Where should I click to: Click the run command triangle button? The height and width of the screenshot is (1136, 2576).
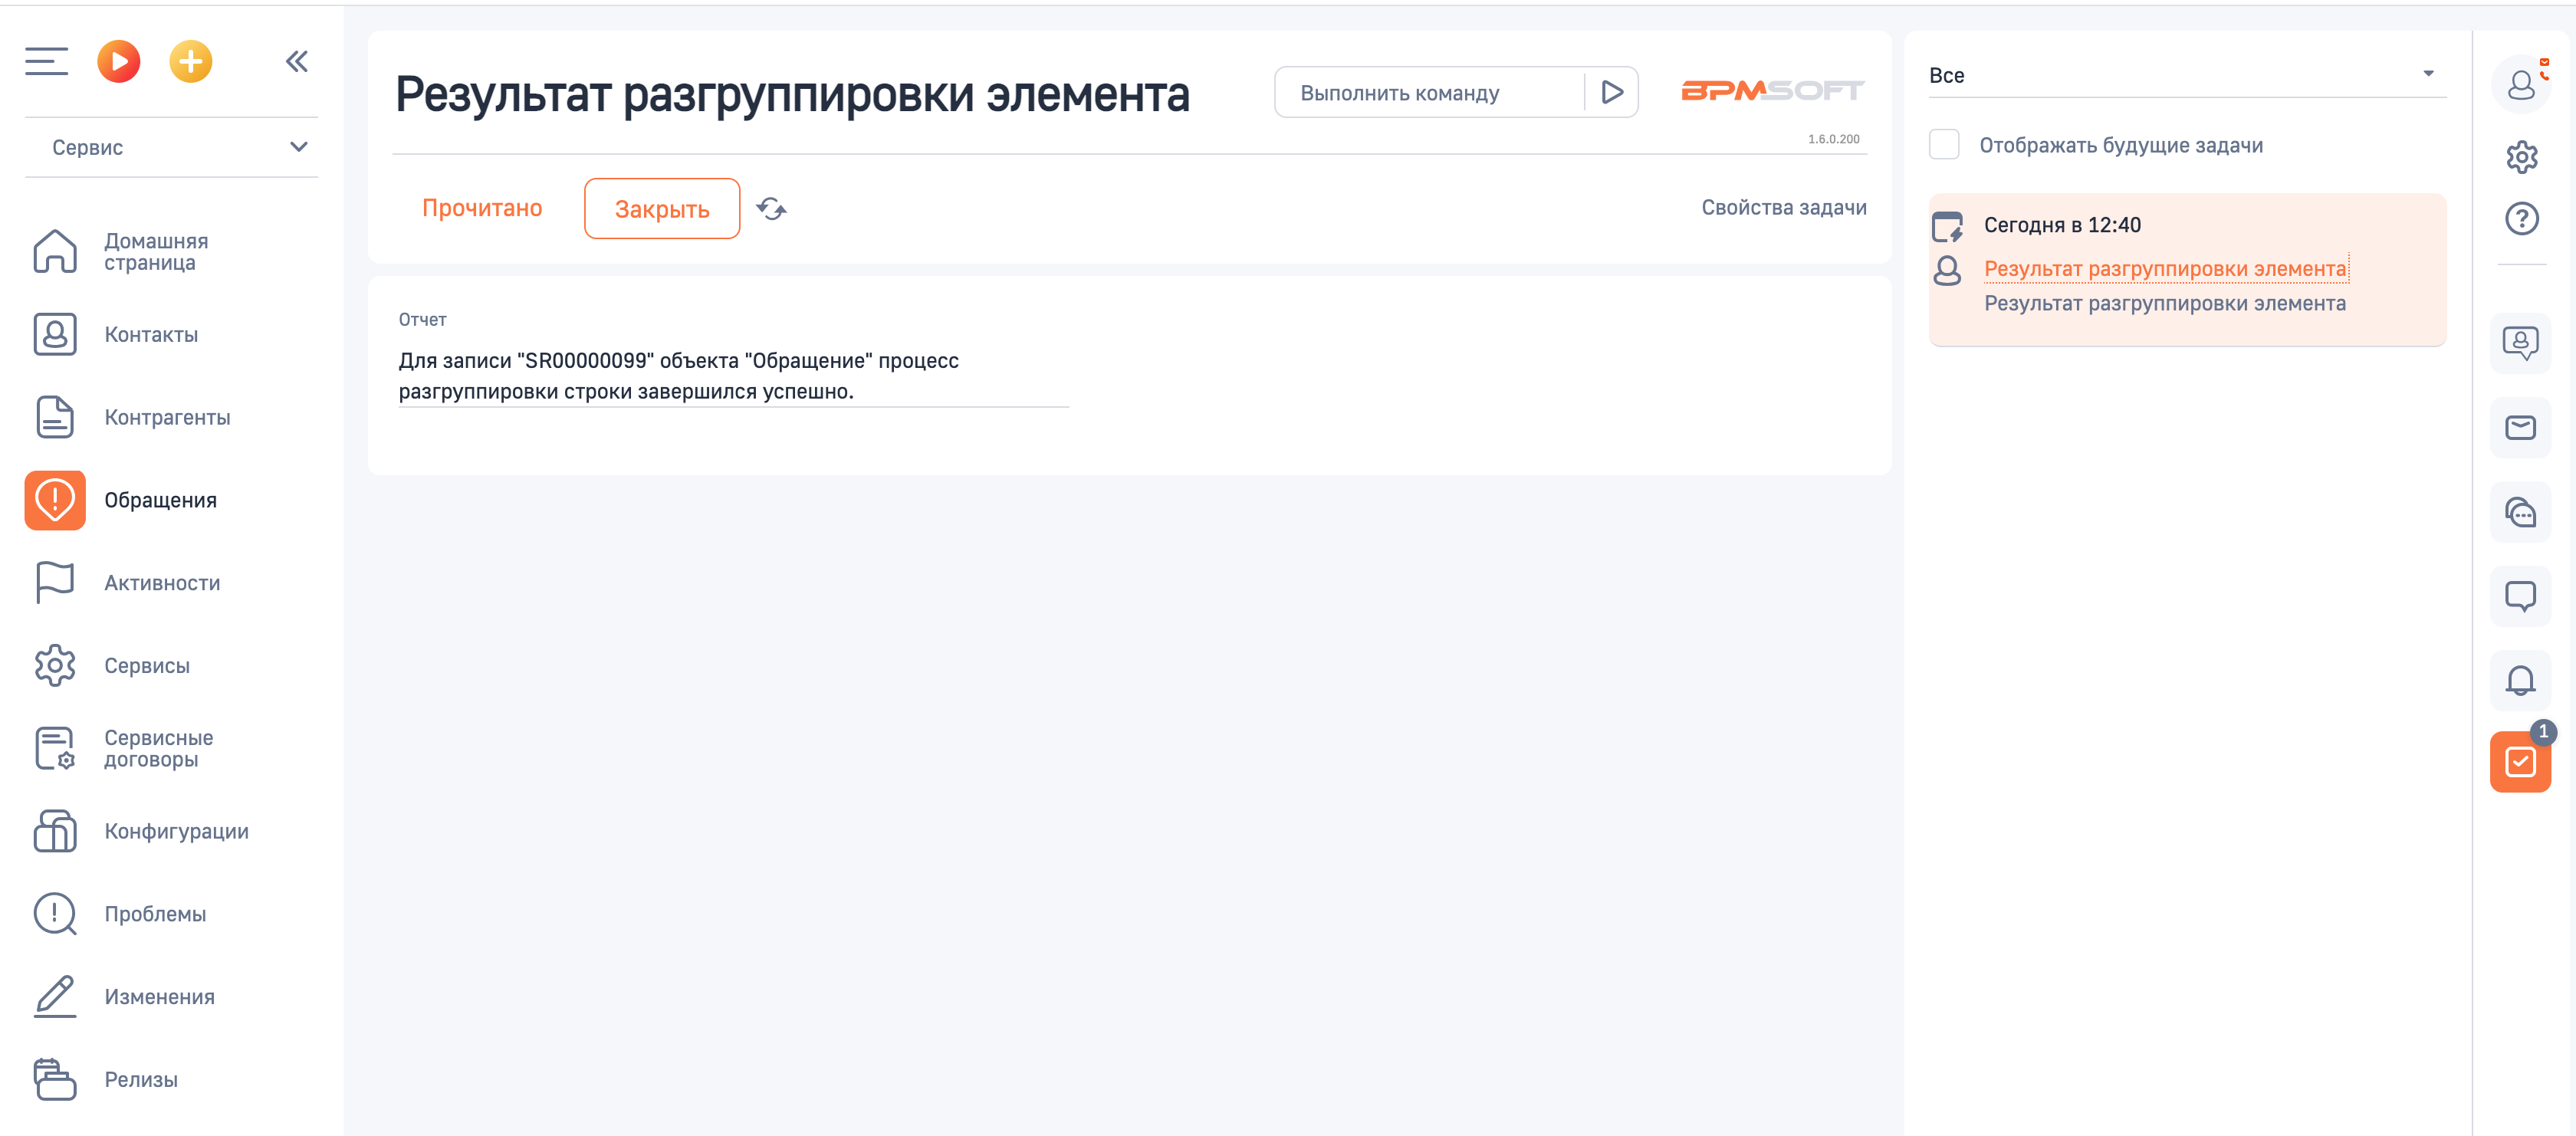coord(1612,93)
